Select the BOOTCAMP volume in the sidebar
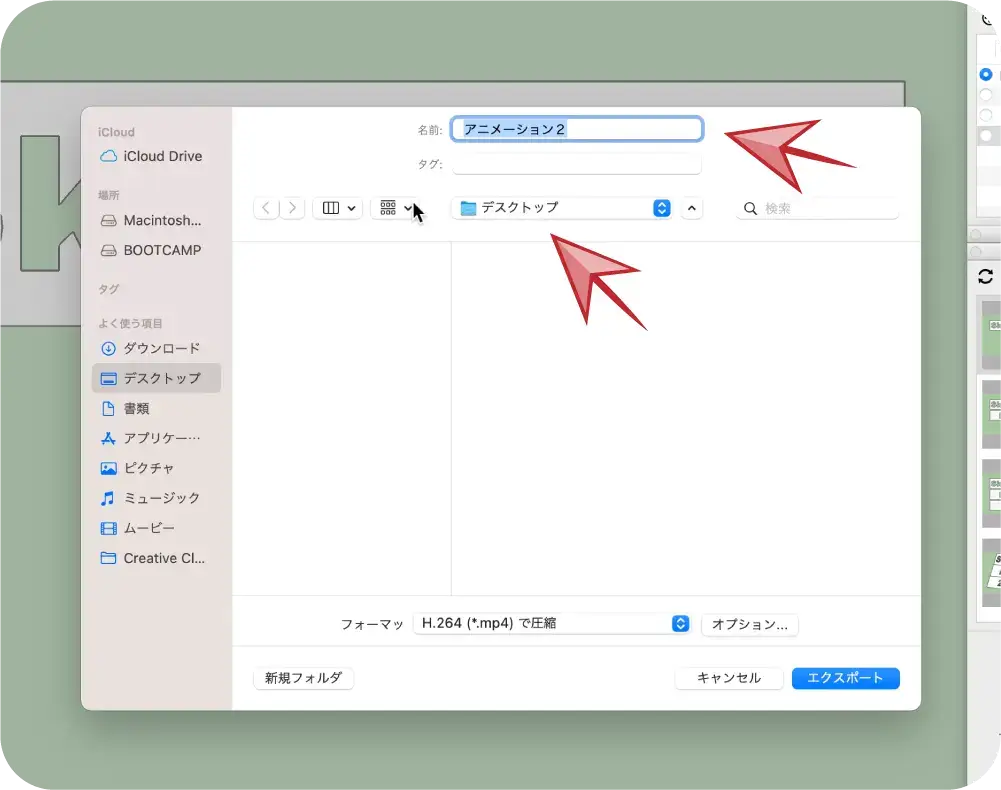Viewport: 1001px width, 790px height. click(161, 250)
